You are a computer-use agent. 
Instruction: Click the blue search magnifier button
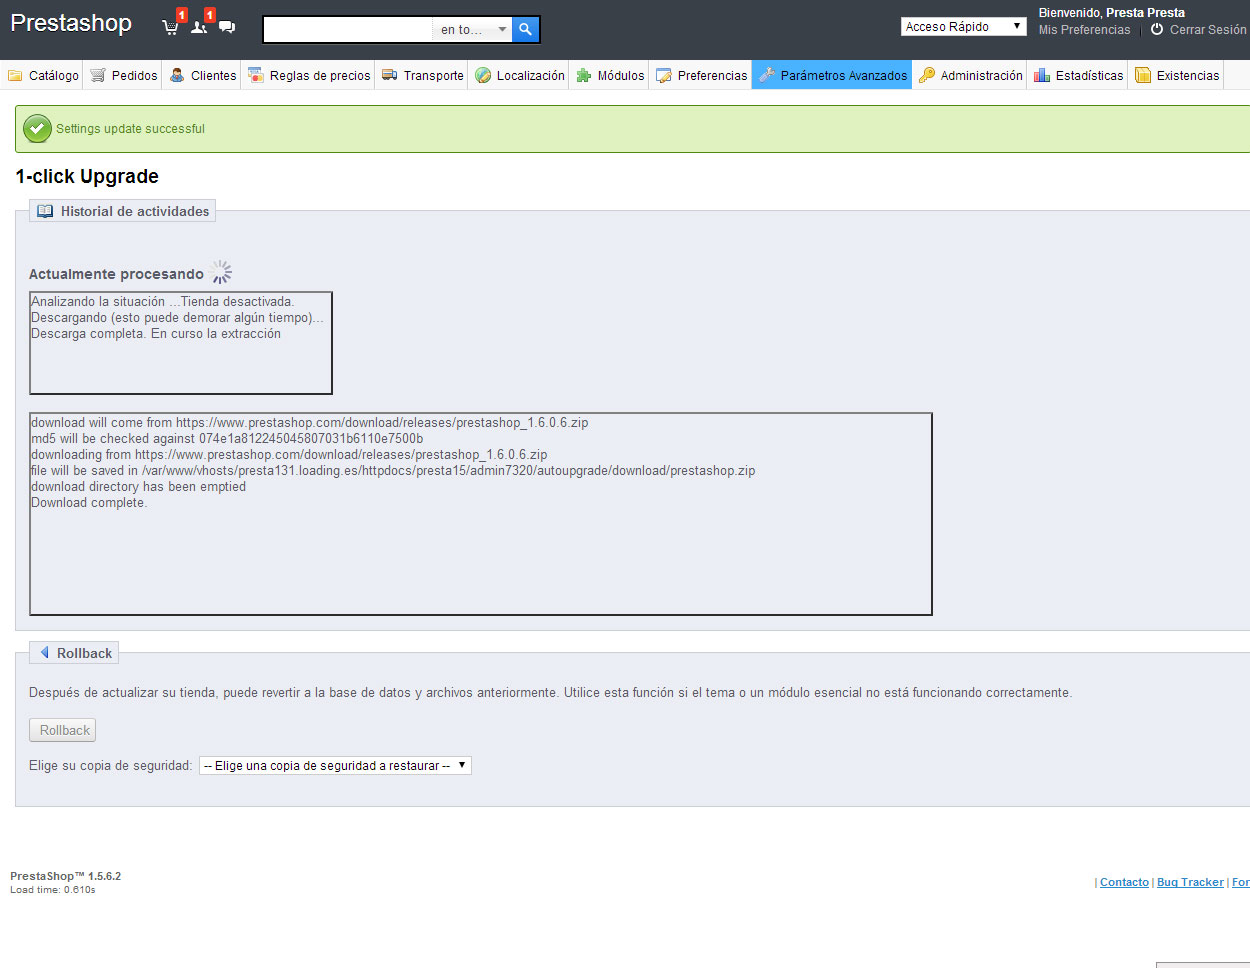point(525,30)
